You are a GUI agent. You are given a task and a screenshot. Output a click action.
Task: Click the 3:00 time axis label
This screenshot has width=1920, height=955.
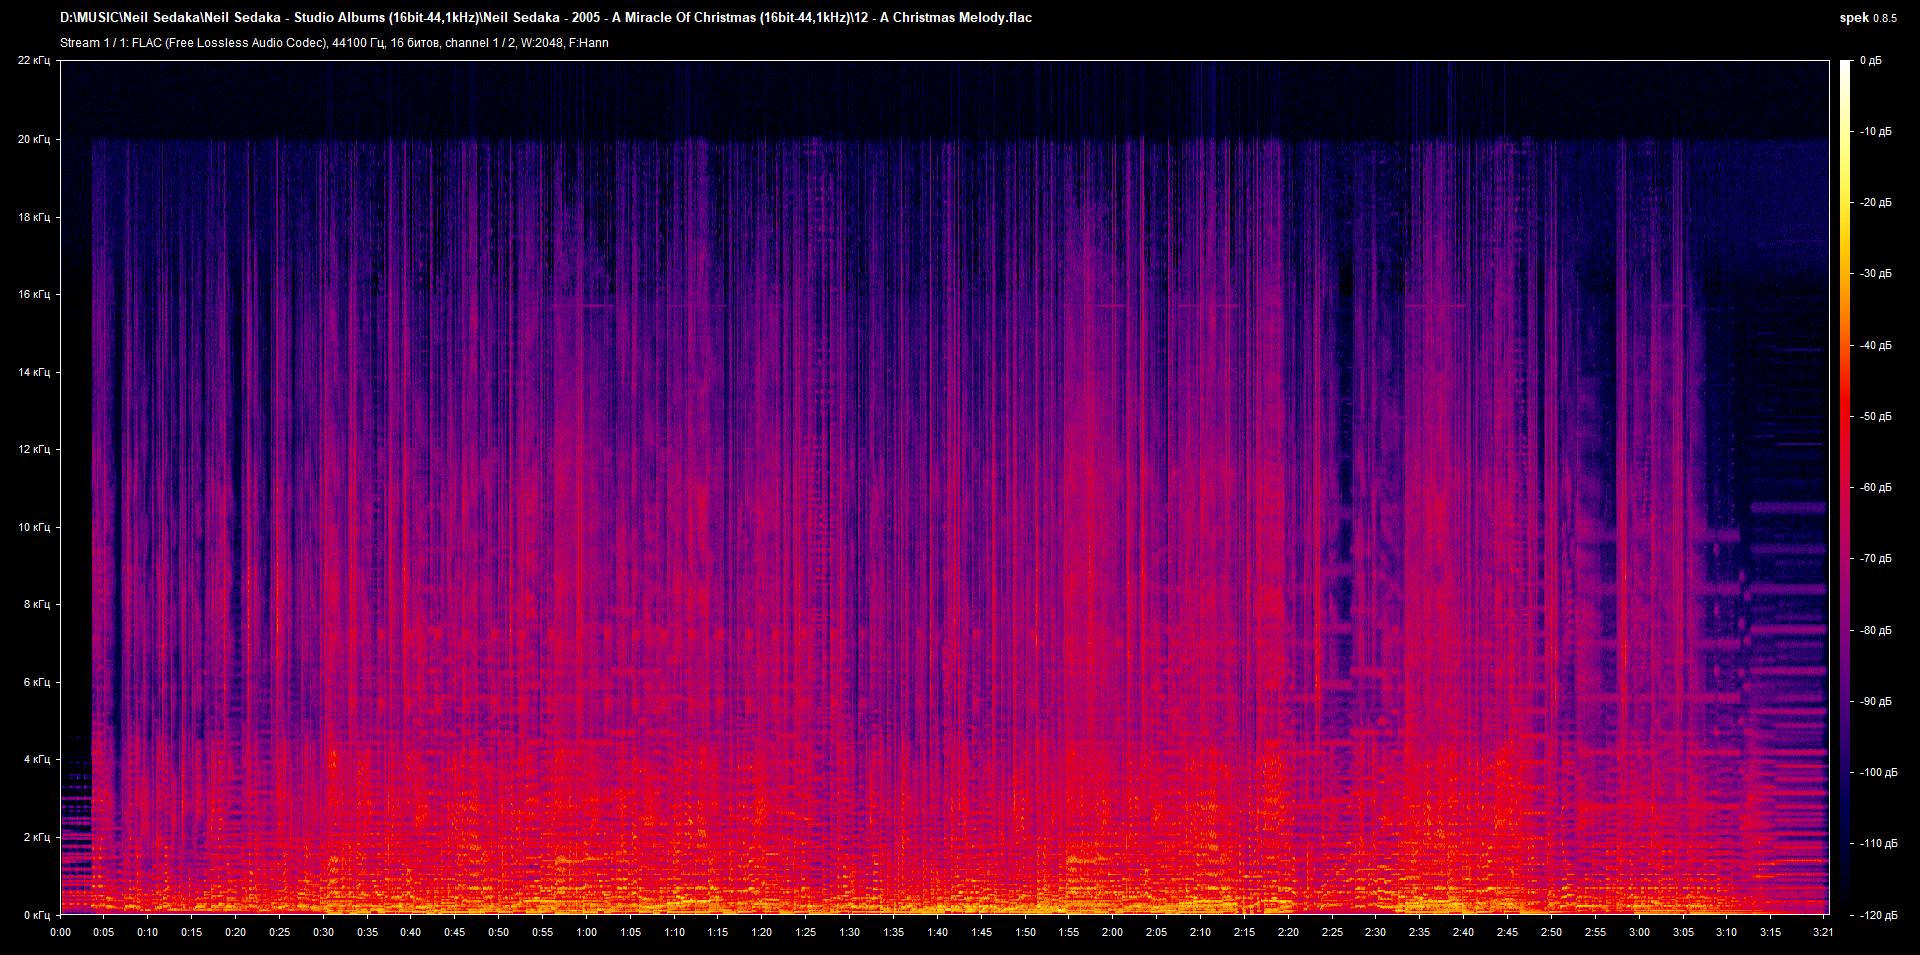[1639, 932]
